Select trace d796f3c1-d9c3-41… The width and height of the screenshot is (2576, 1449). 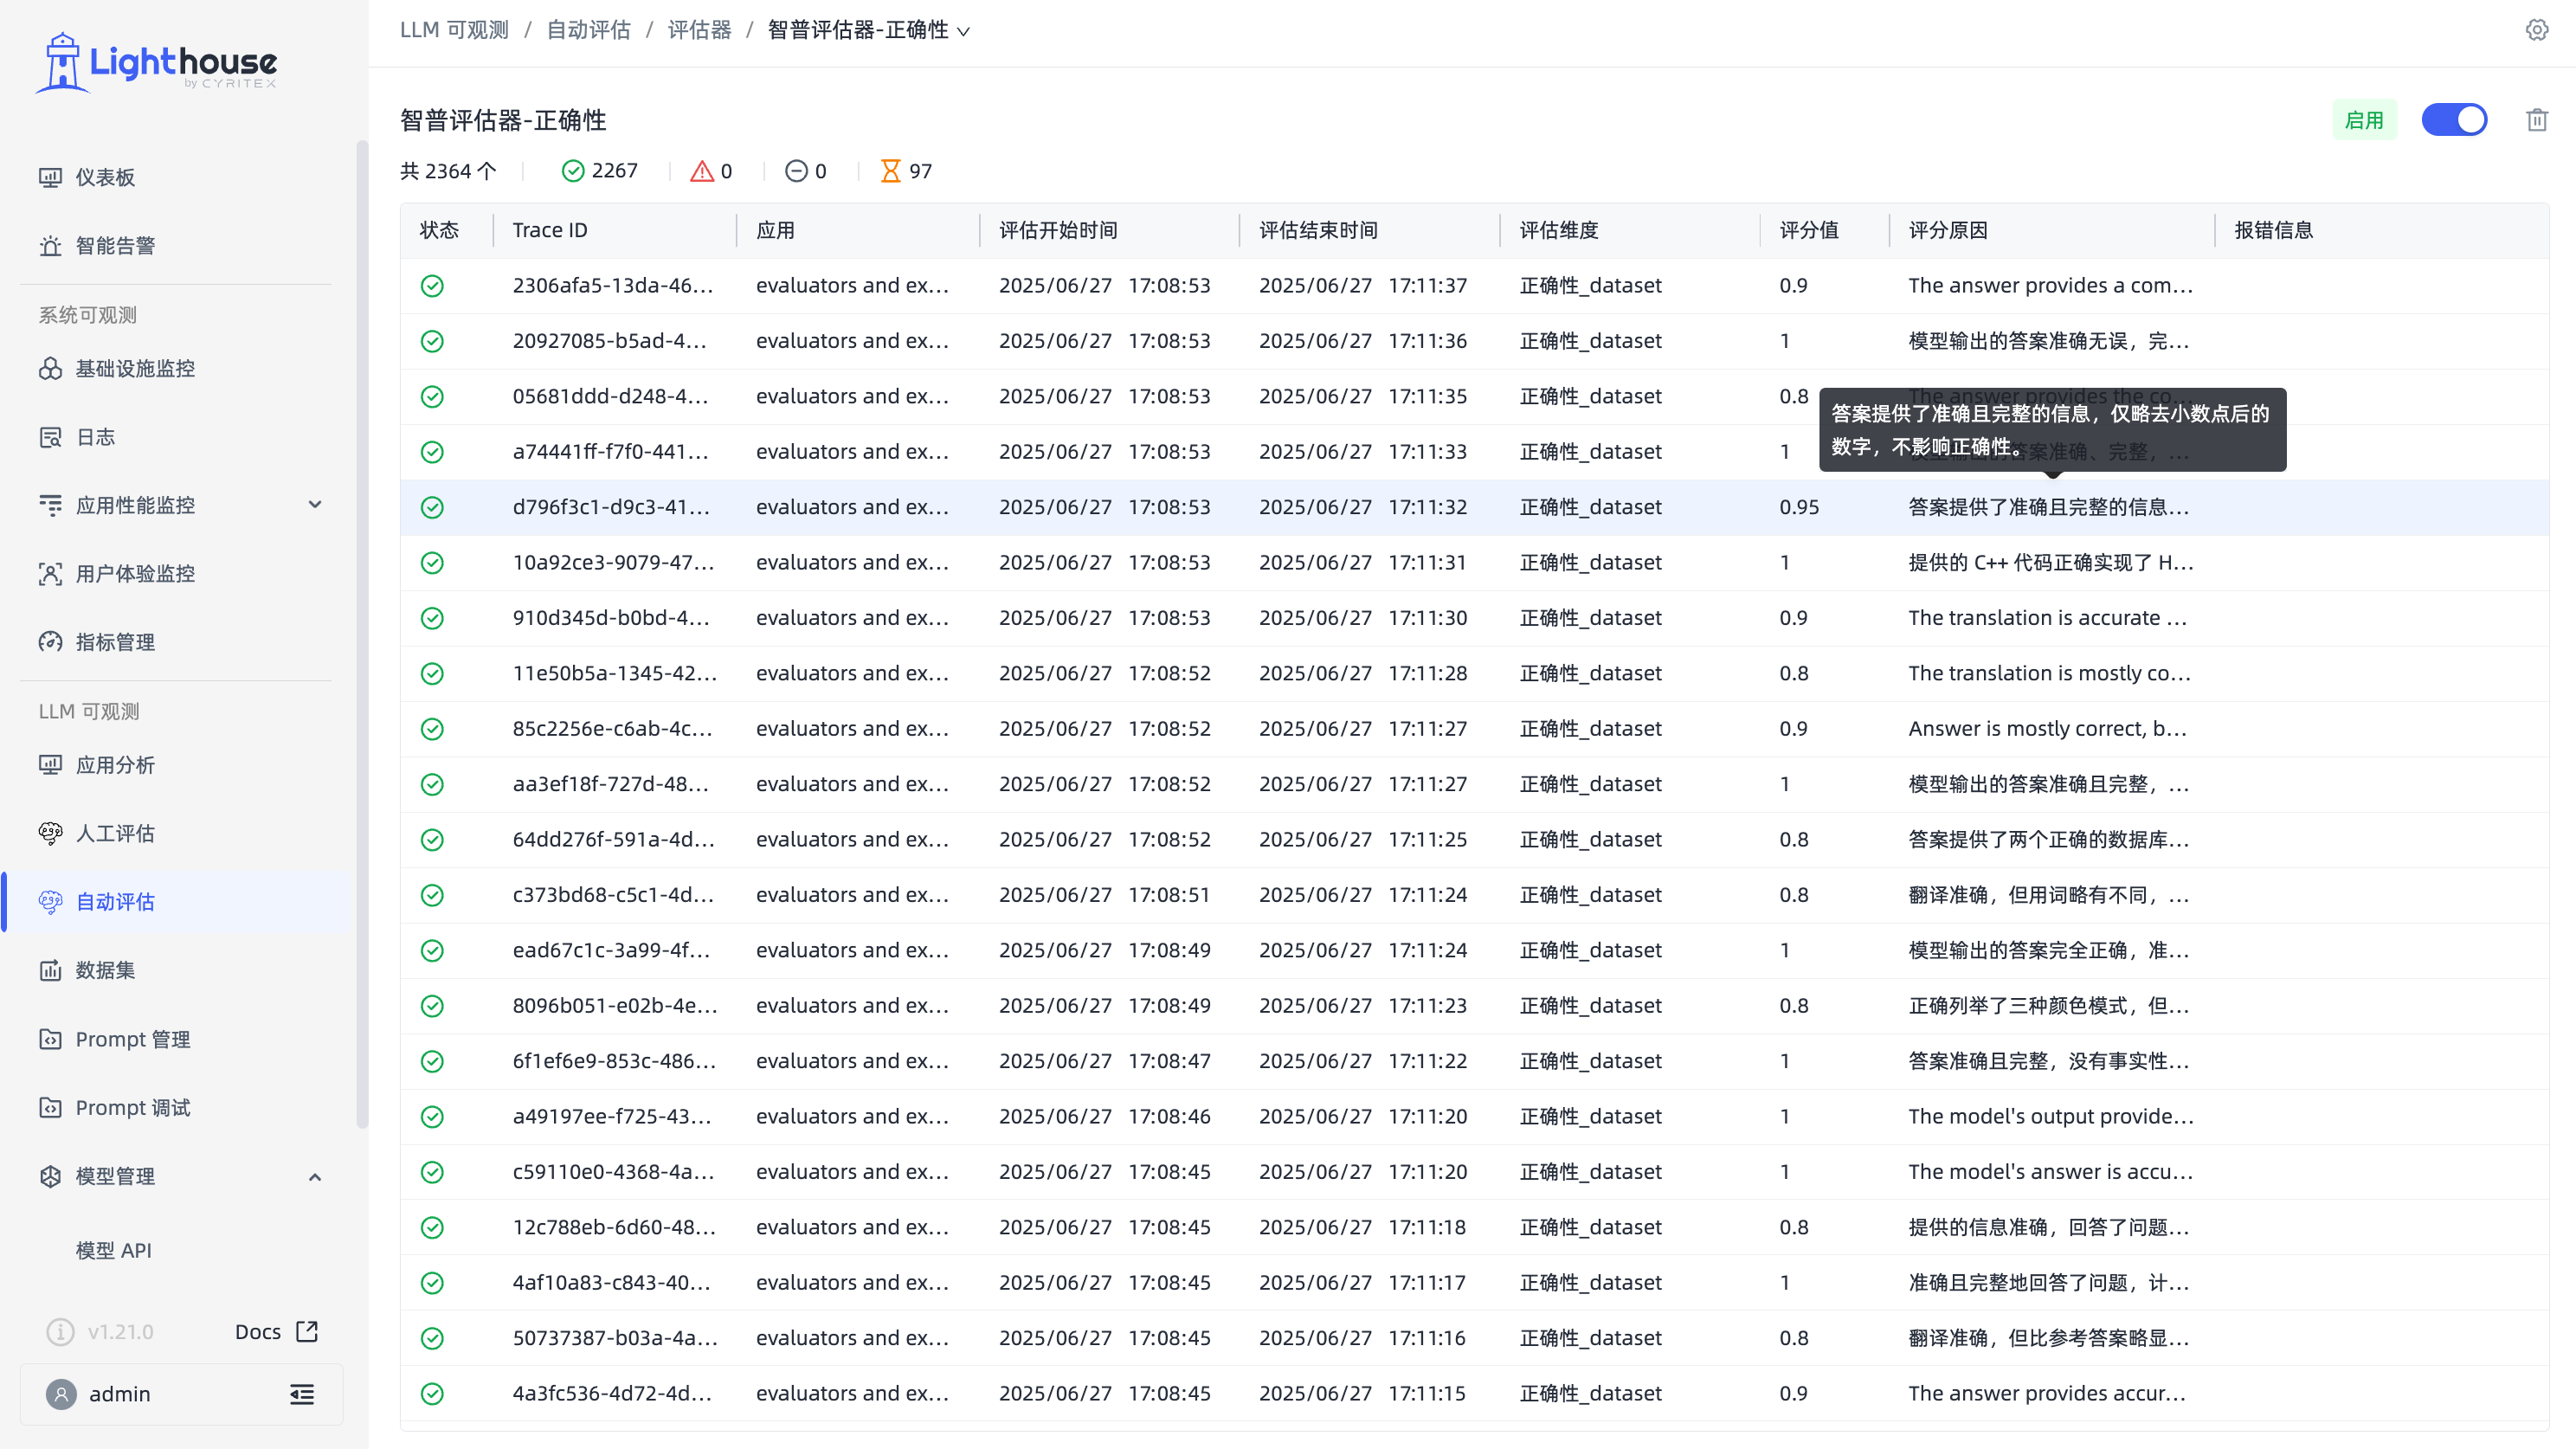(611, 507)
